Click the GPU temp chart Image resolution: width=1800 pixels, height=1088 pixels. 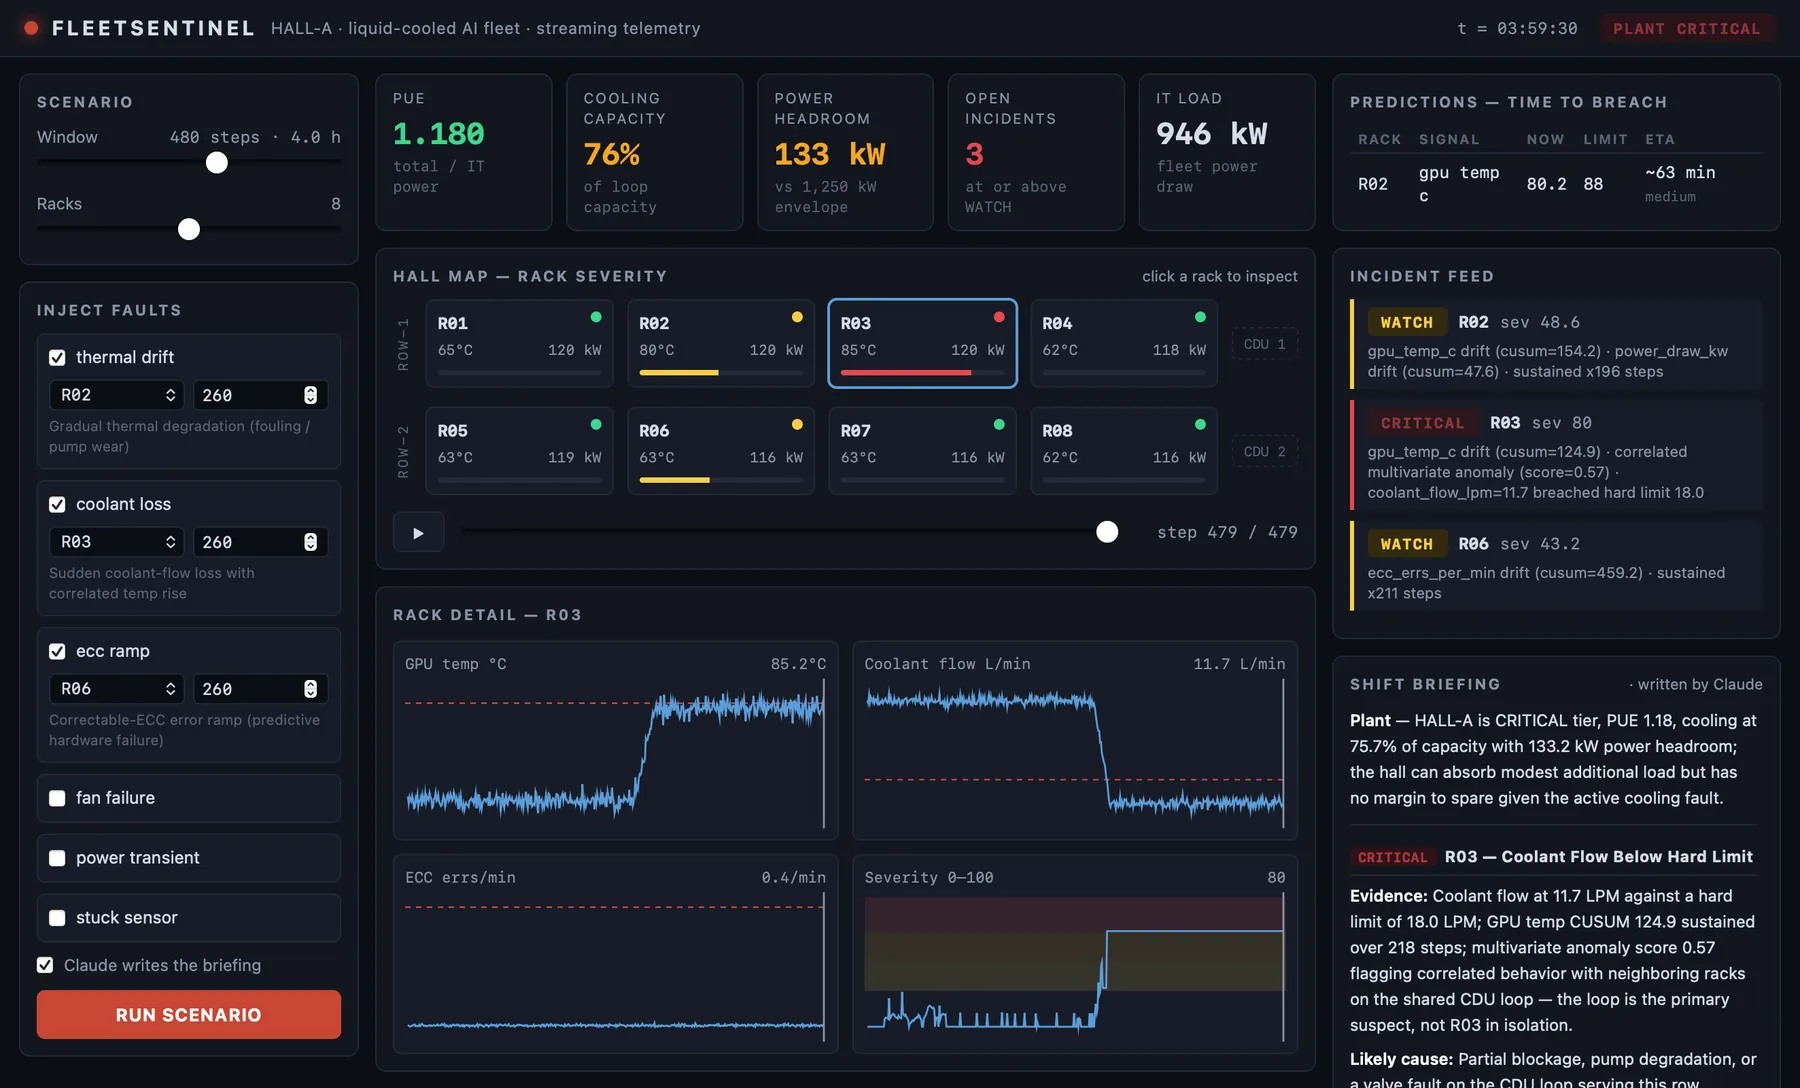pos(616,741)
